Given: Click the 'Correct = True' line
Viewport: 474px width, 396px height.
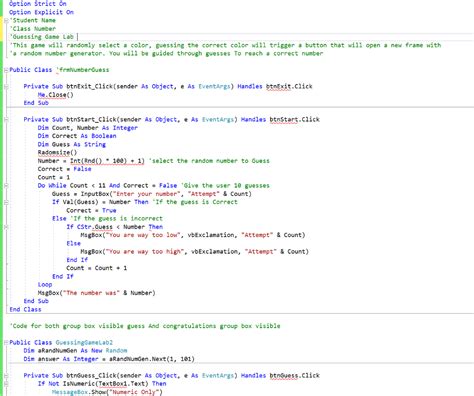Looking at the screenshot, I should tap(91, 210).
